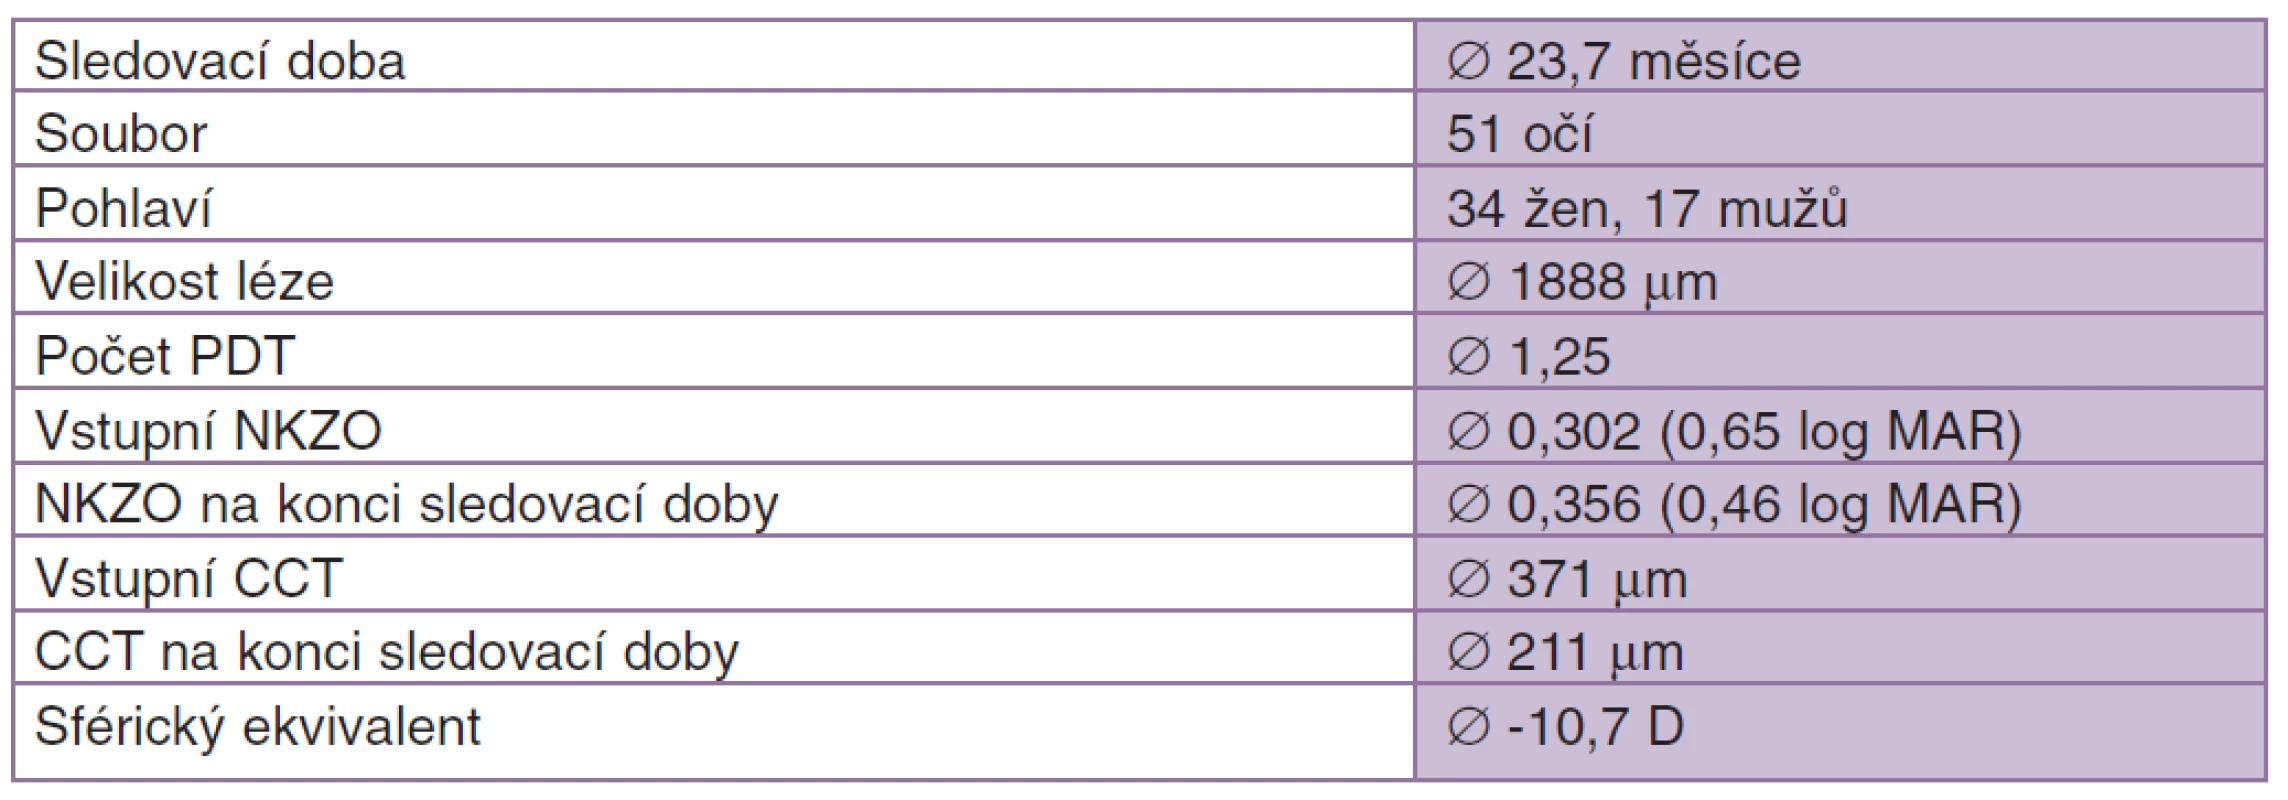Select the '∅ -10,7 D' value cell
This screenshot has height=800, width=2288.
pyautogui.click(x=1840, y=731)
